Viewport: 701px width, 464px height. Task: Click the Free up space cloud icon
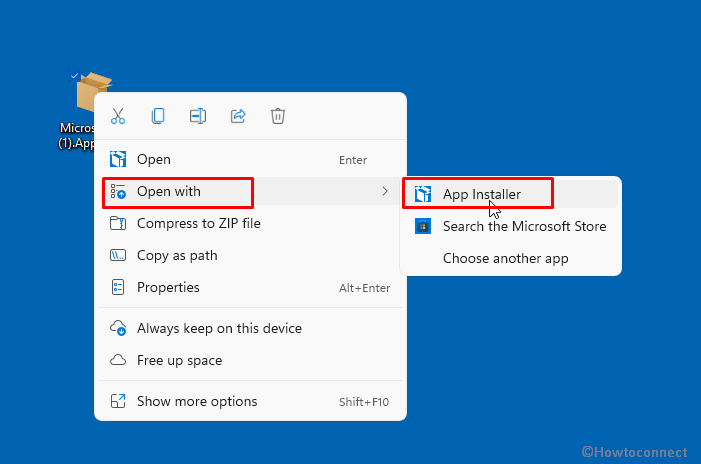(118, 360)
